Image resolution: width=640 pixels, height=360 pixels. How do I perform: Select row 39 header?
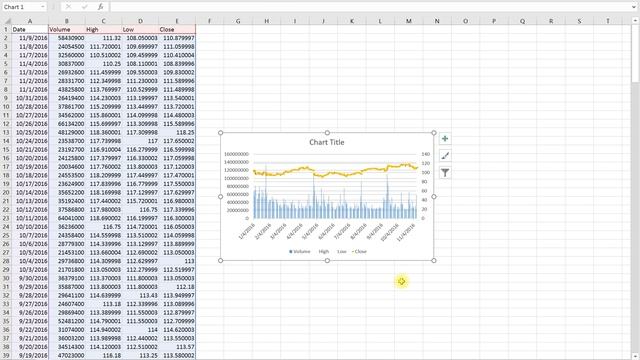(6, 355)
